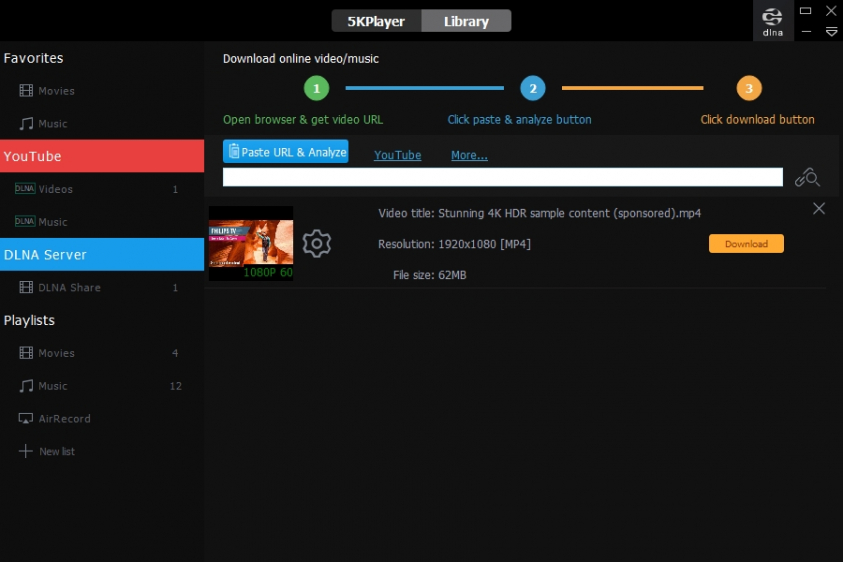
Task: Open the YouTube link
Action: tap(397, 155)
